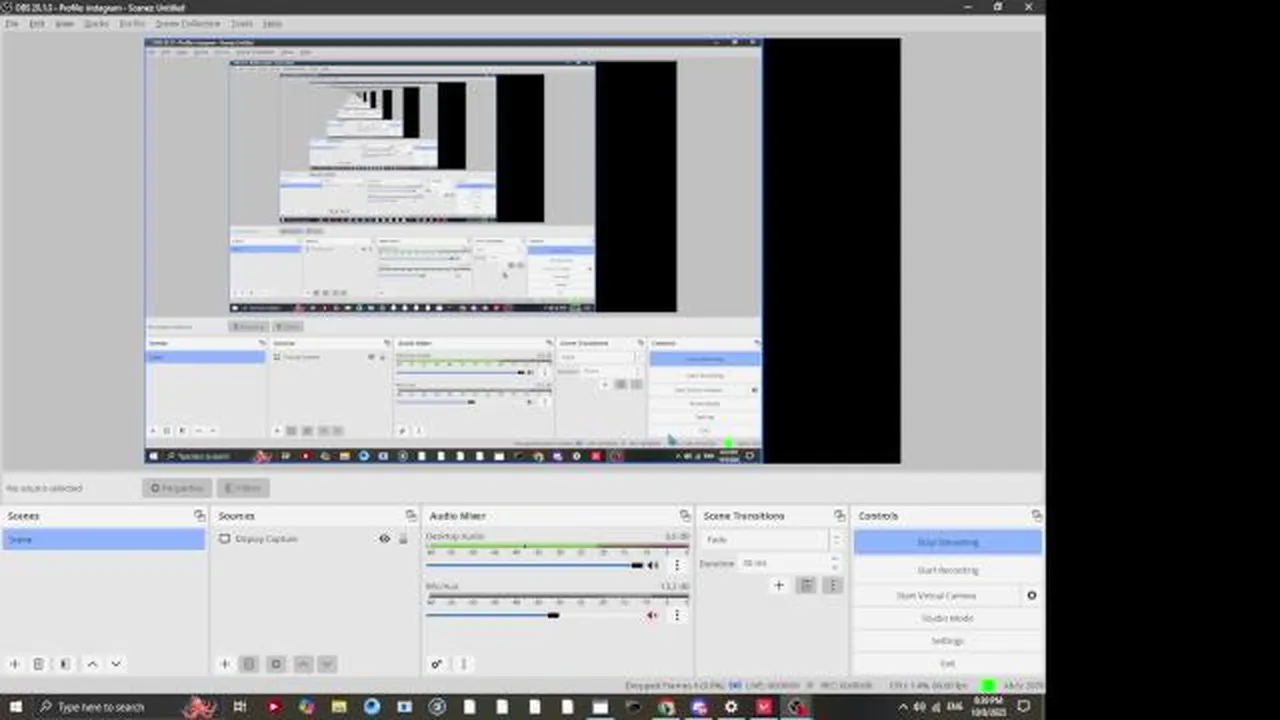Select the Scene item in Scenes list
Screen dimensions: 1280x720
[x=103, y=540]
